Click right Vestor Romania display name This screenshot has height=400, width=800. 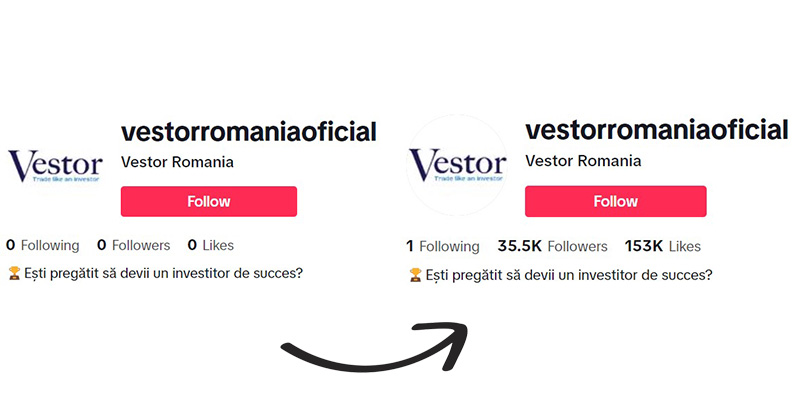point(583,161)
